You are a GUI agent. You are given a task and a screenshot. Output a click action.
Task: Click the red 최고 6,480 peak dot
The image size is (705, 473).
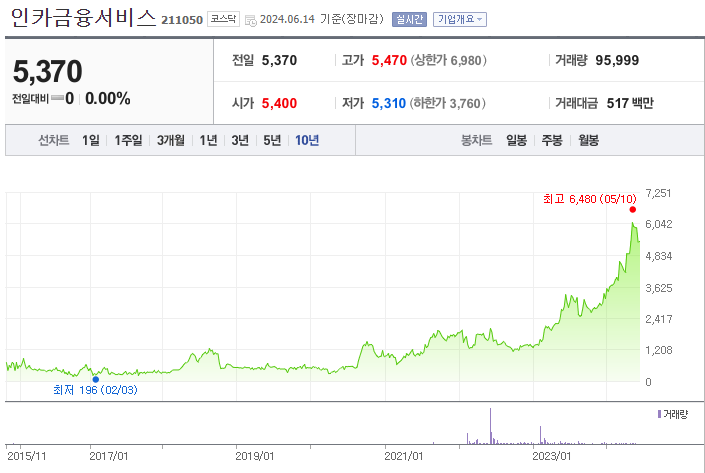pyautogui.click(x=633, y=209)
